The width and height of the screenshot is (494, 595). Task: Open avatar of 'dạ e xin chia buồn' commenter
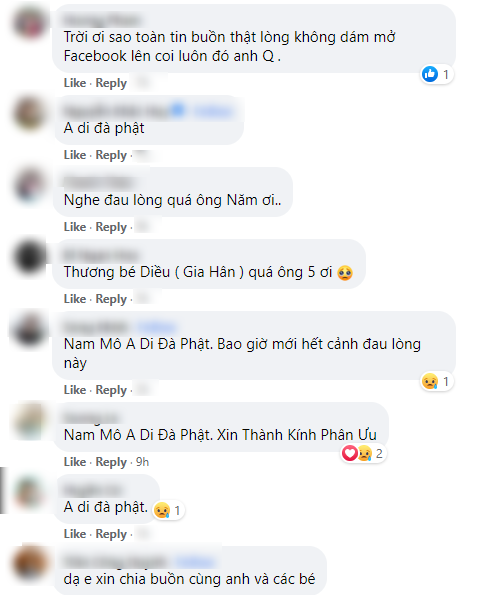30,563
